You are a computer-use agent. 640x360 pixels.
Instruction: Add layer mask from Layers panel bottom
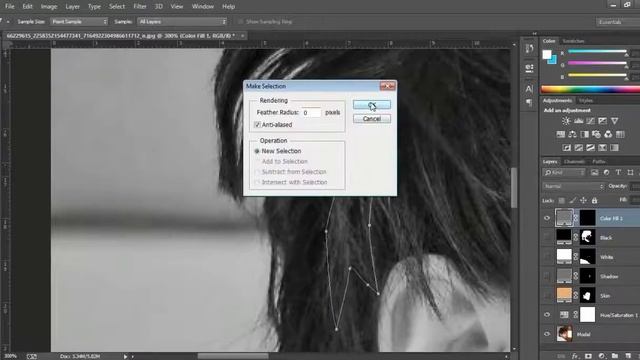(x=588, y=356)
